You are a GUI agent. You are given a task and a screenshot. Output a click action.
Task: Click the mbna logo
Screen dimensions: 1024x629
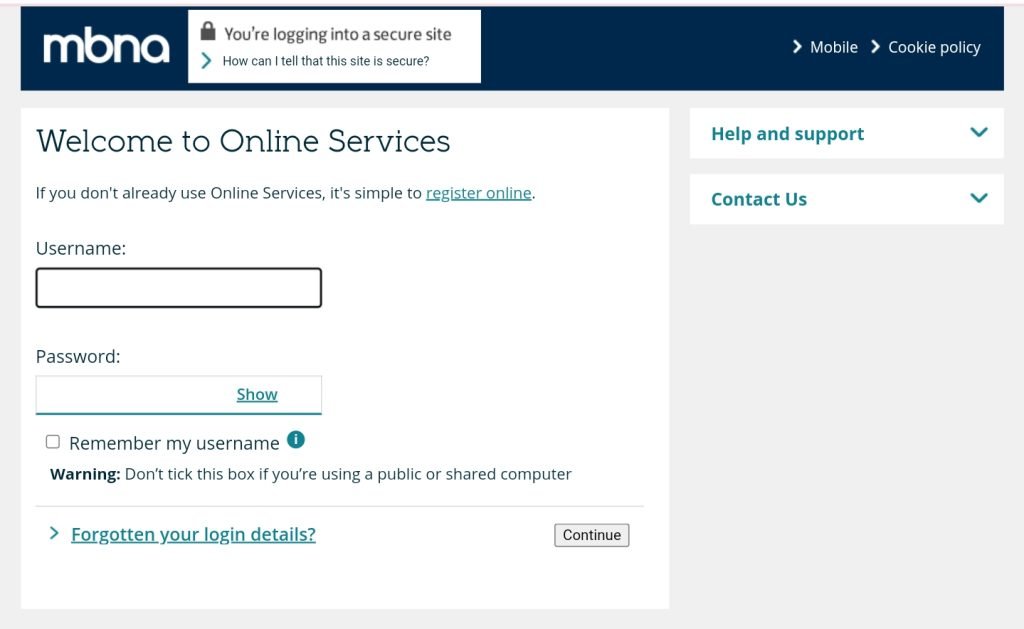click(106, 48)
